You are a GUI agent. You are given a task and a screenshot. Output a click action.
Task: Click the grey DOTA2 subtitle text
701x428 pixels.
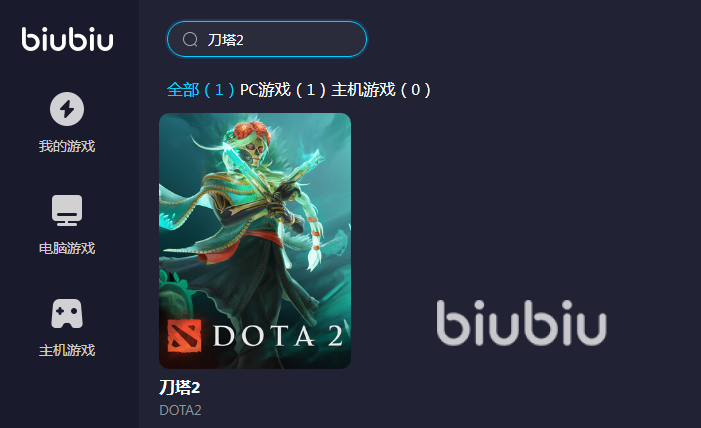[180, 410]
